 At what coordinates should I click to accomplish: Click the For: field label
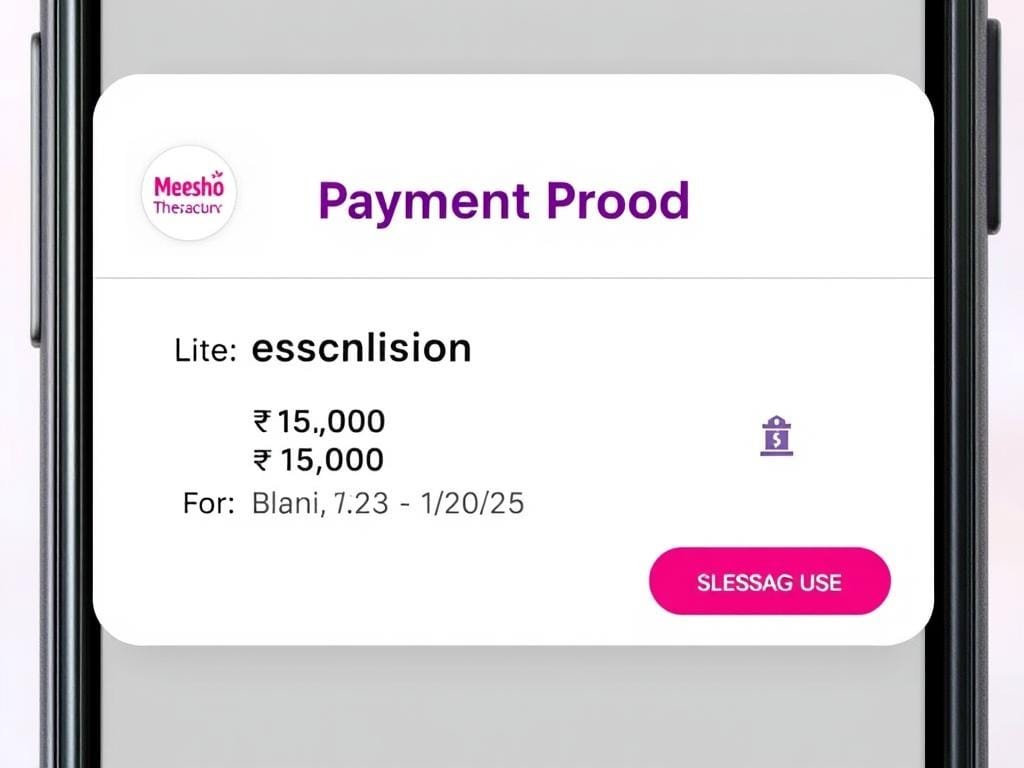(x=208, y=503)
